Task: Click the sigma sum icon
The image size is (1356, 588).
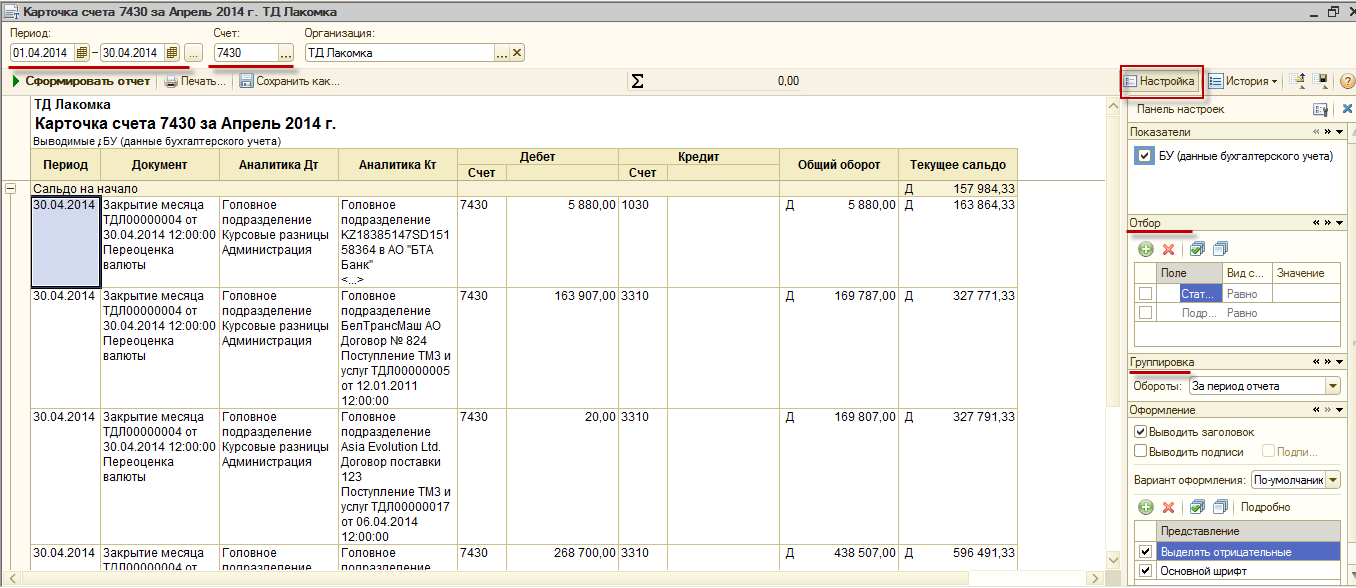Action: tap(637, 81)
